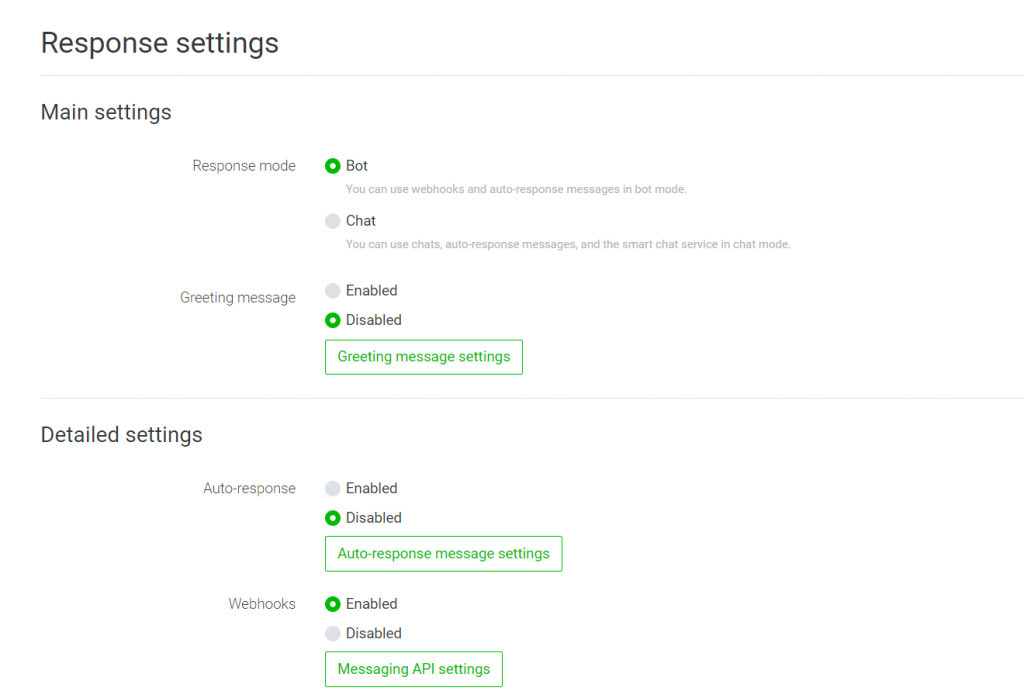Click the bot mode description text
1024x691 pixels.
point(516,189)
